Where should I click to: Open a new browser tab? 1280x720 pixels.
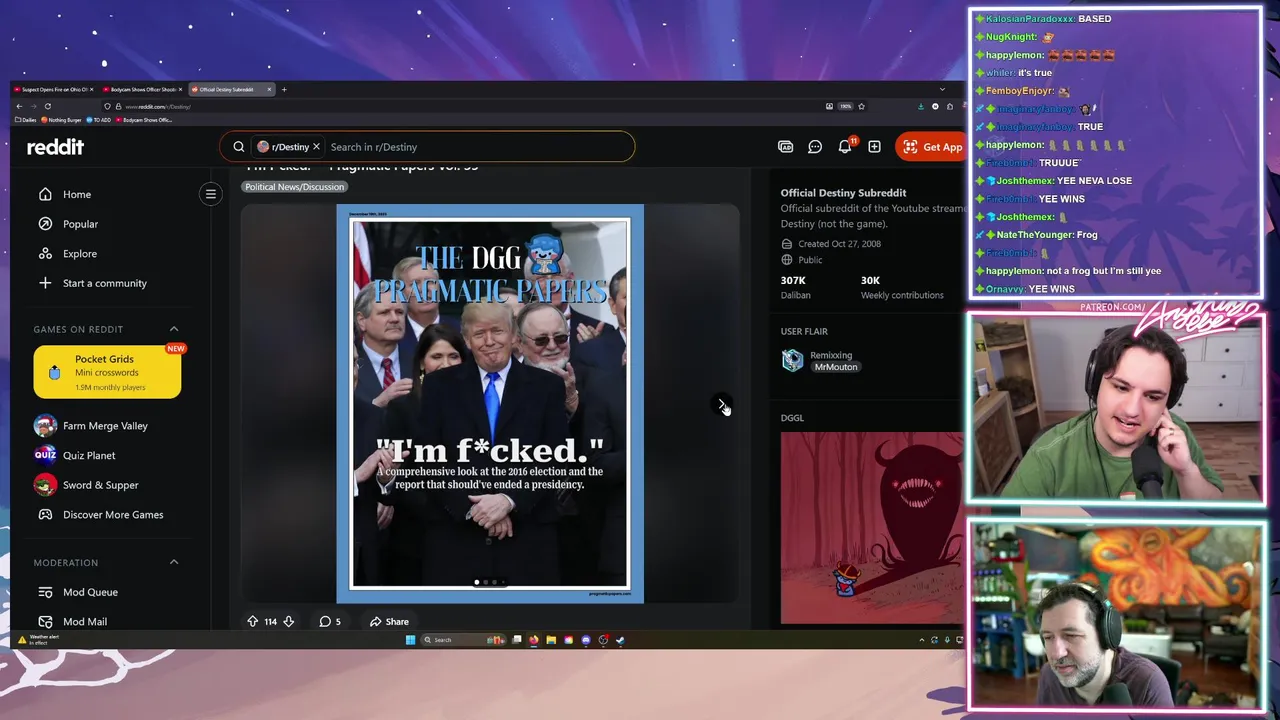click(284, 89)
